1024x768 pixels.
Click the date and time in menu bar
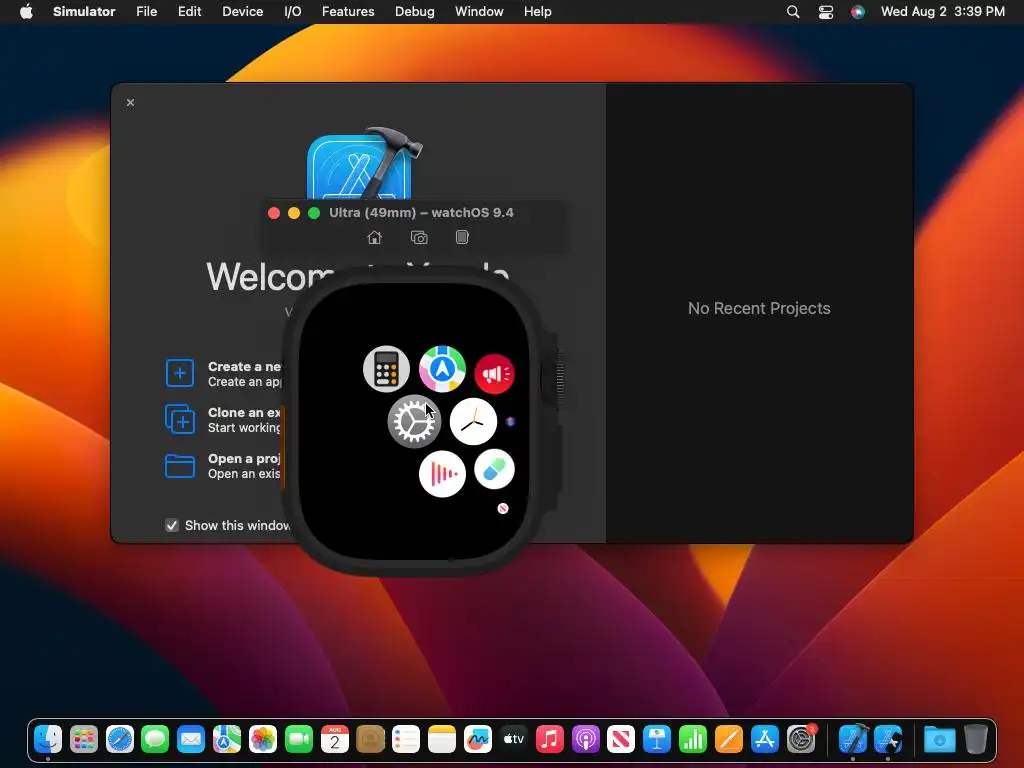coord(942,12)
